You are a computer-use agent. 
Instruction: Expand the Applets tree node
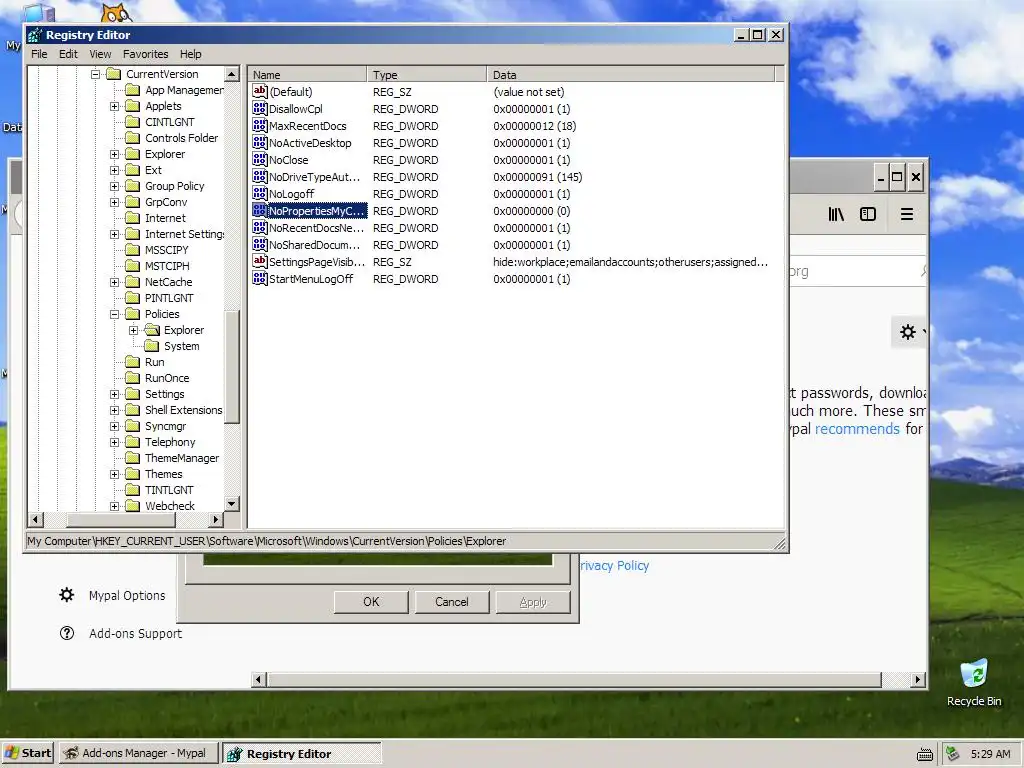pos(114,106)
